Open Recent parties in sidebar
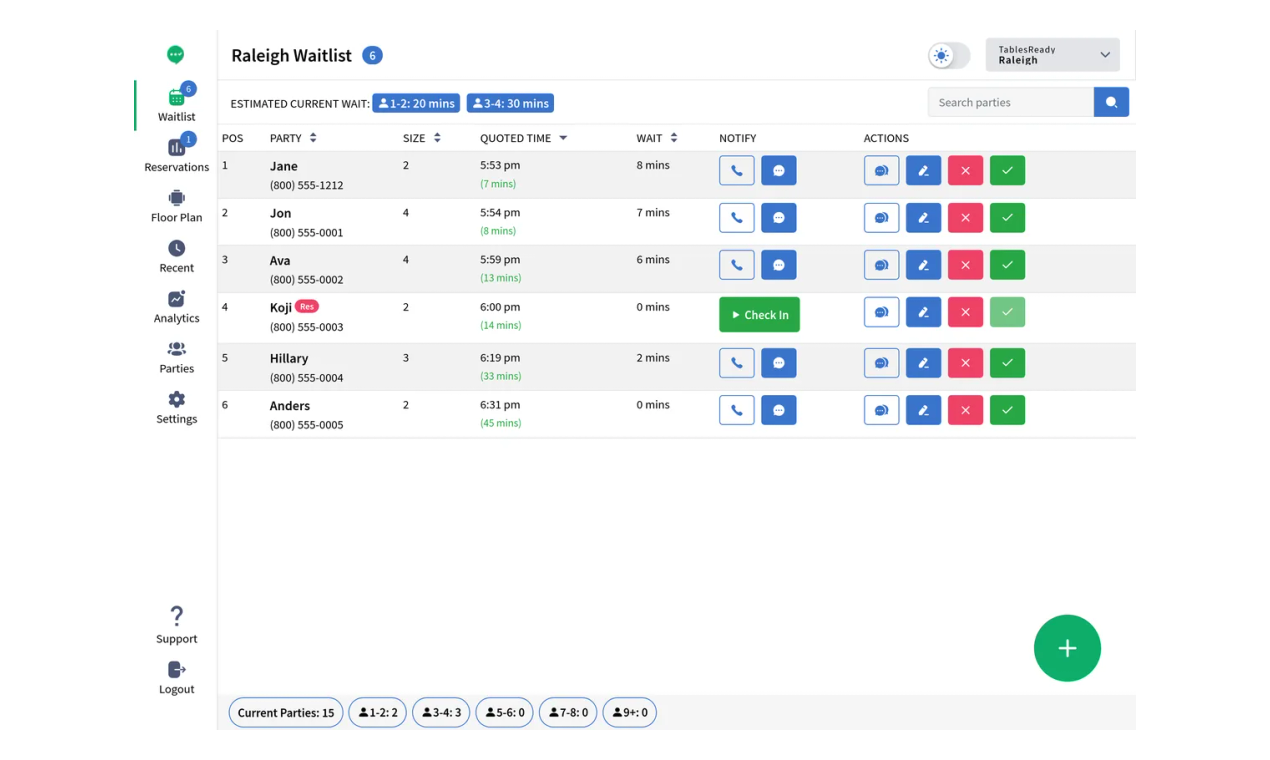The height and width of the screenshot is (760, 1270). point(177,256)
